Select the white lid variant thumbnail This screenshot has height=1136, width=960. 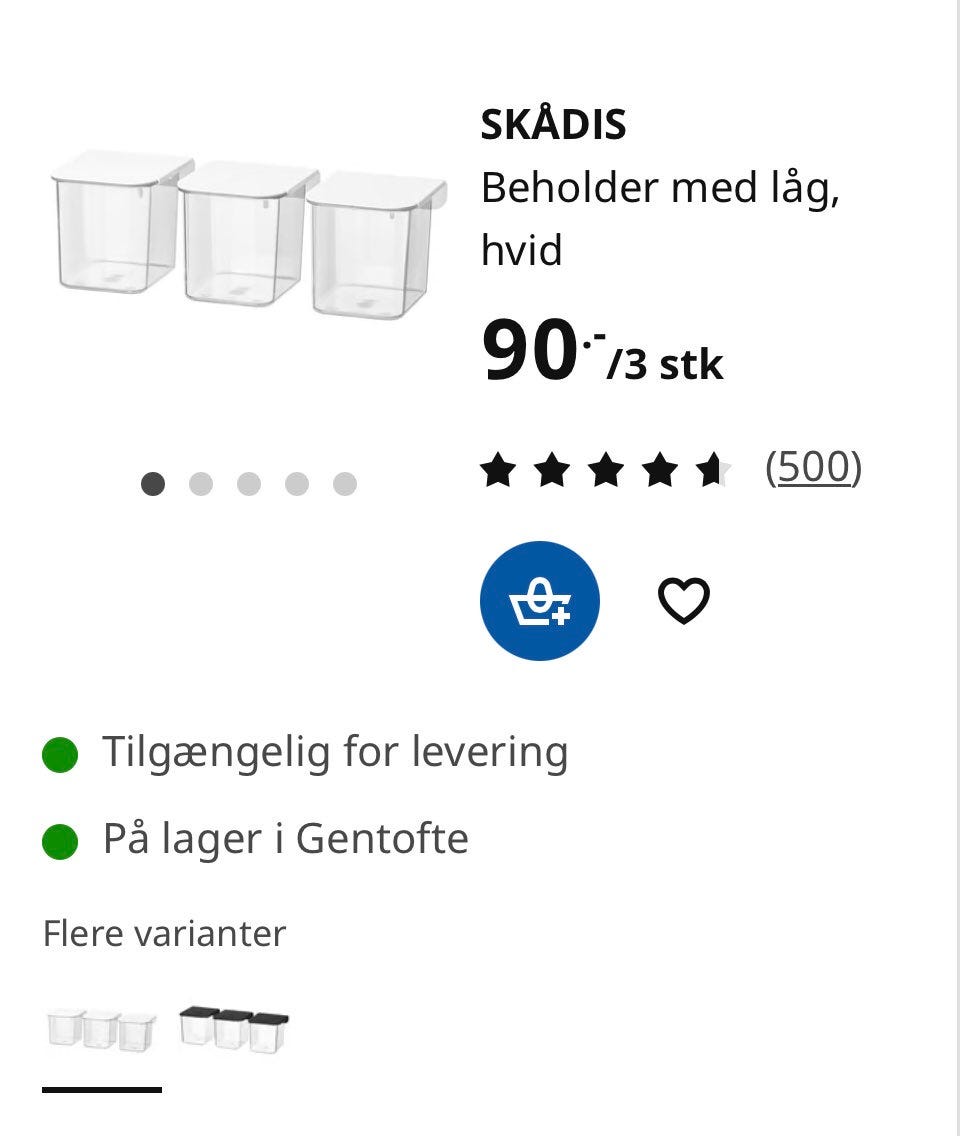(x=102, y=1030)
